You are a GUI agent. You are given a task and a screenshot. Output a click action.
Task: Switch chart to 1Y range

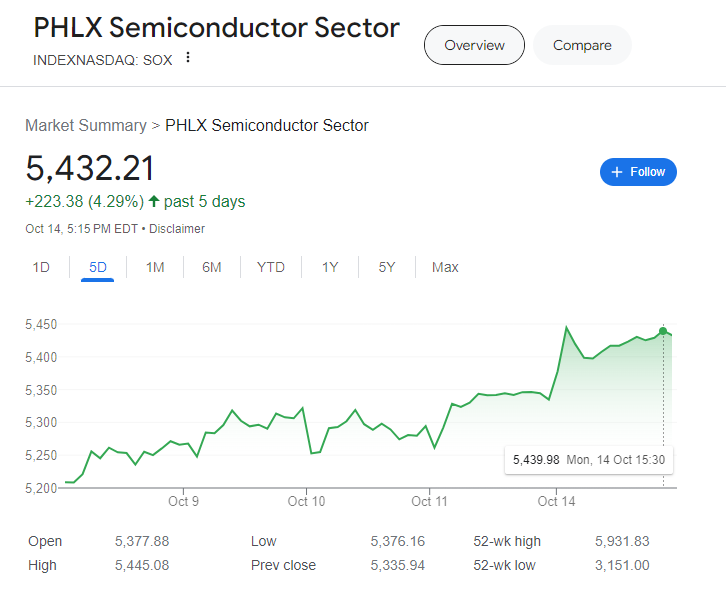pos(330,267)
